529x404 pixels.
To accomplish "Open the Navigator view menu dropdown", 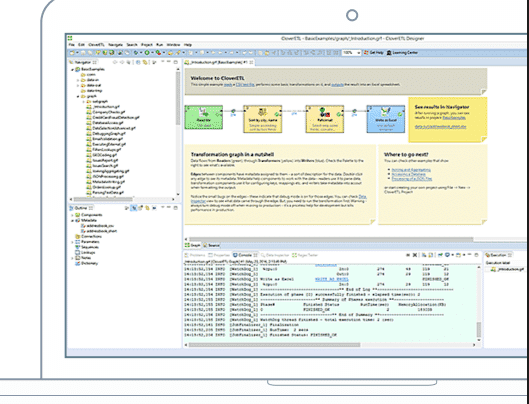I will 162,62.
